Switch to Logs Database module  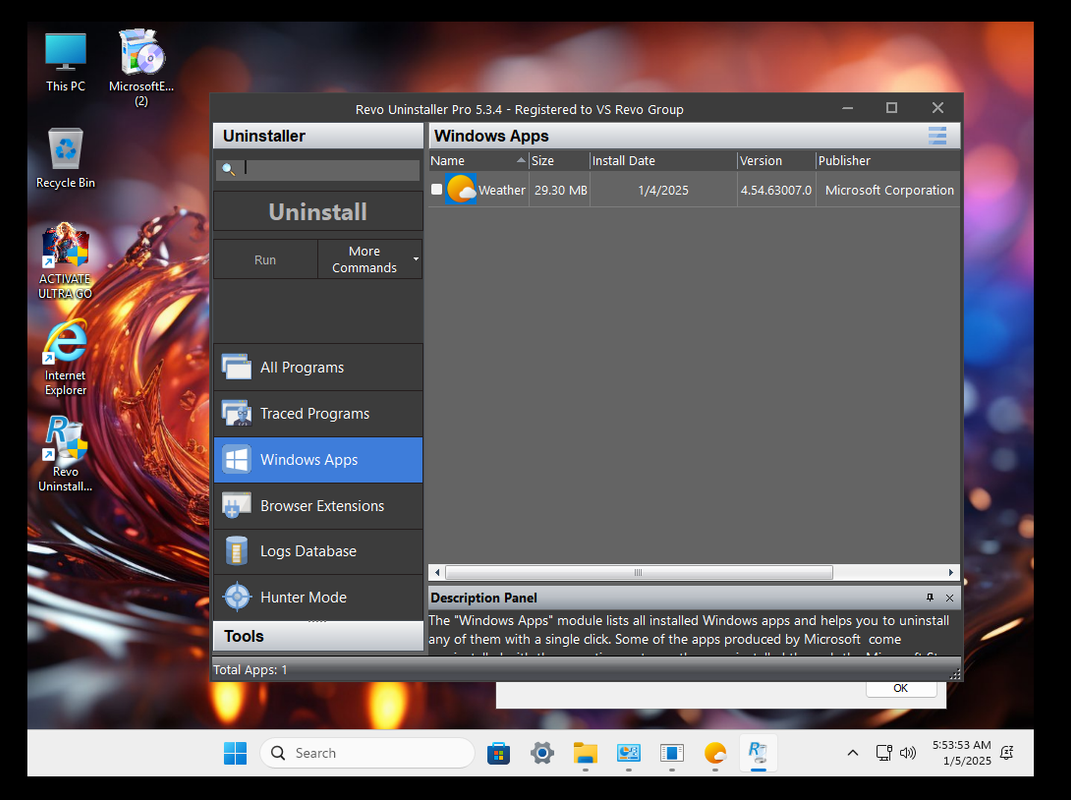318,551
